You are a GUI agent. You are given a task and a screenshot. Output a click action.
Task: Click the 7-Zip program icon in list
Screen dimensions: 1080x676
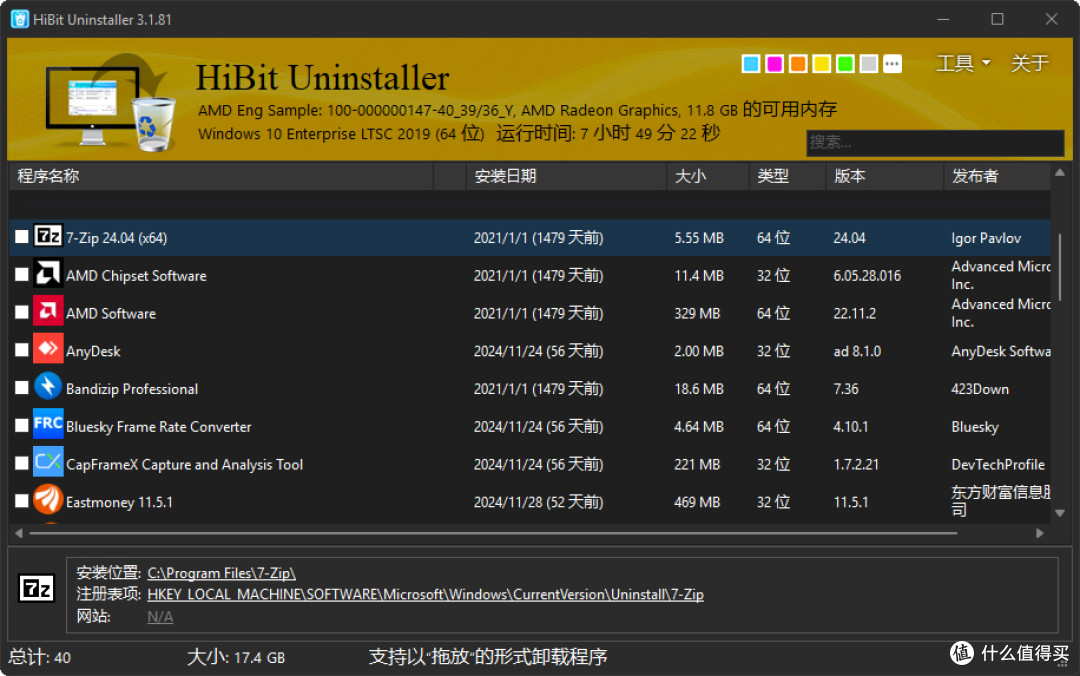tap(48, 236)
